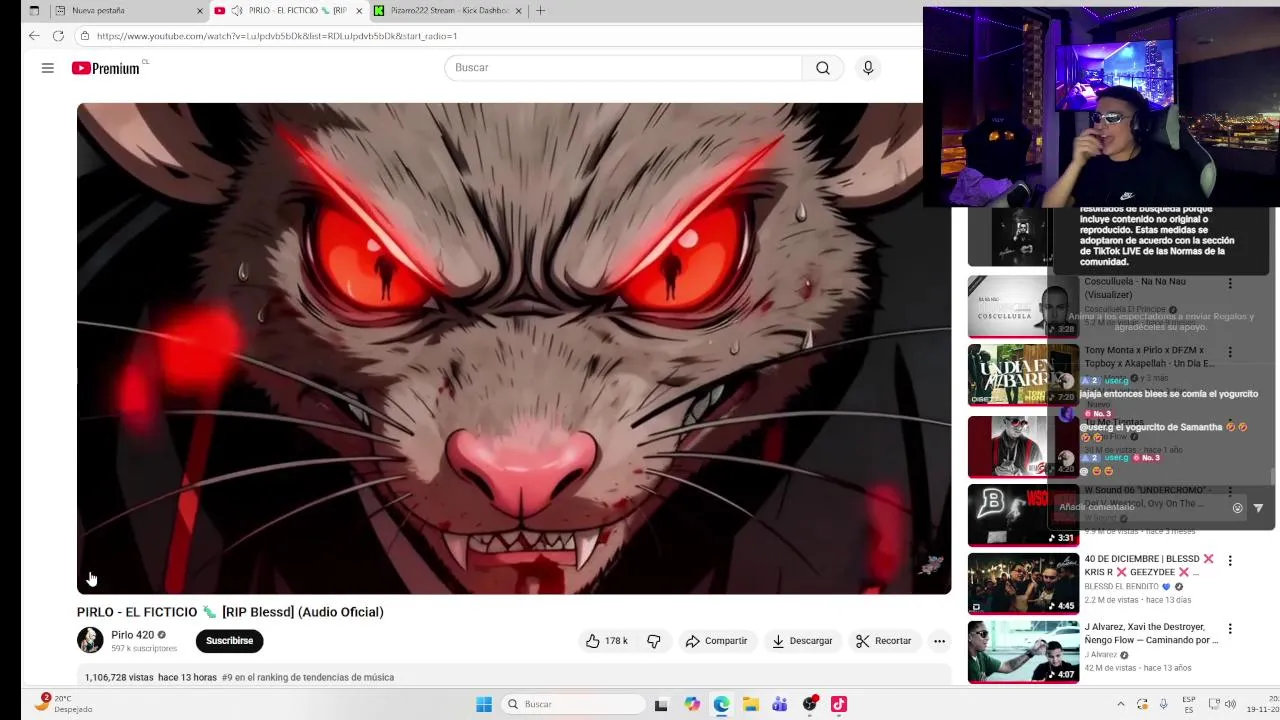Viewport: 1280px width, 720px height.
Task: Close the Kick Dashboard tab
Action: pos(518,11)
